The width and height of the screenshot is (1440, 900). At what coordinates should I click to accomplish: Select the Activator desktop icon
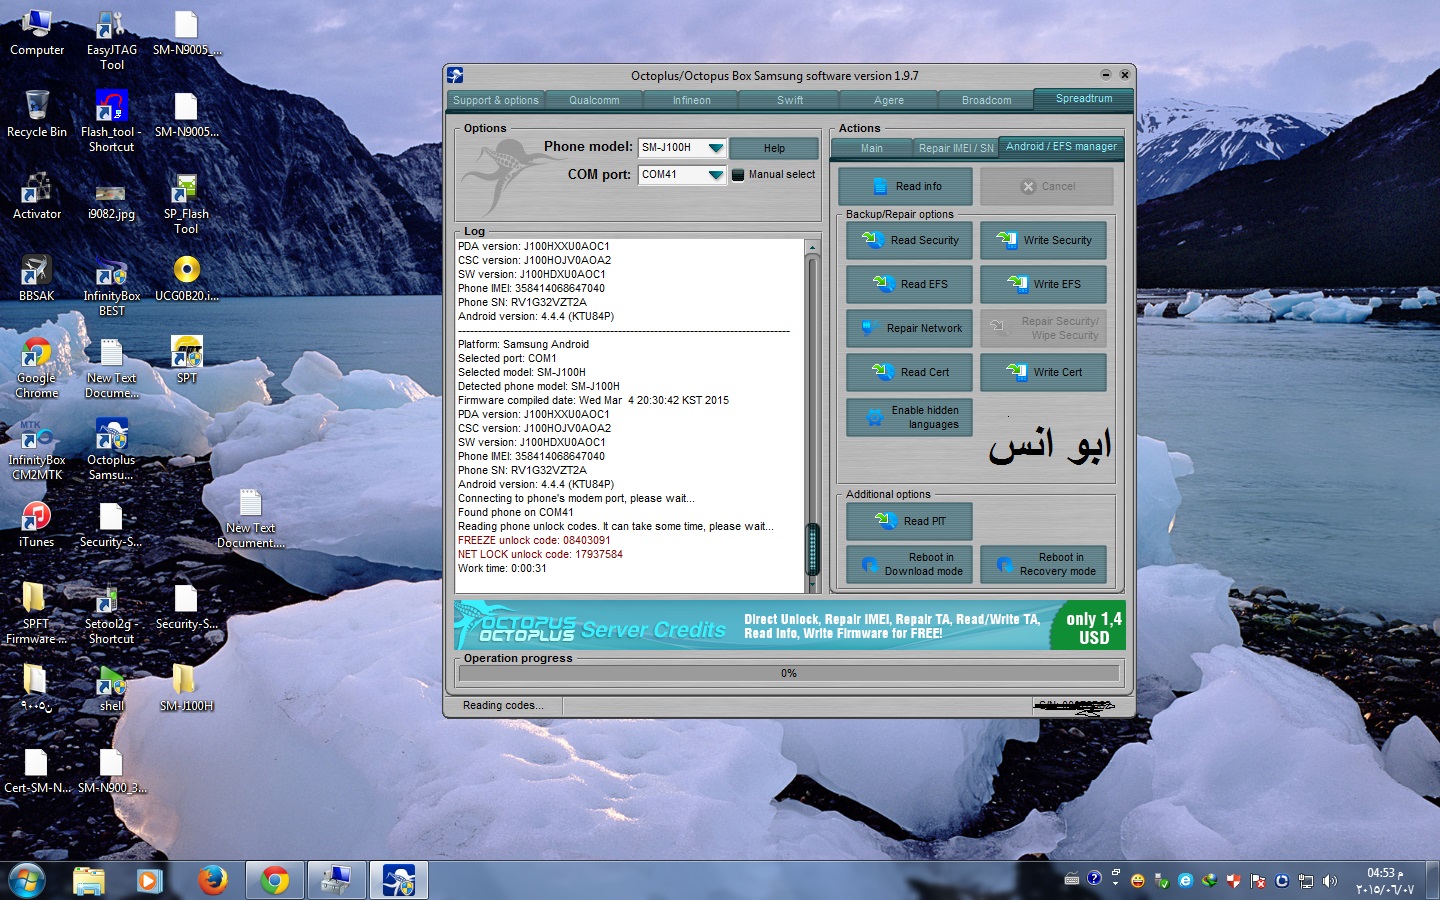pyautogui.click(x=37, y=196)
